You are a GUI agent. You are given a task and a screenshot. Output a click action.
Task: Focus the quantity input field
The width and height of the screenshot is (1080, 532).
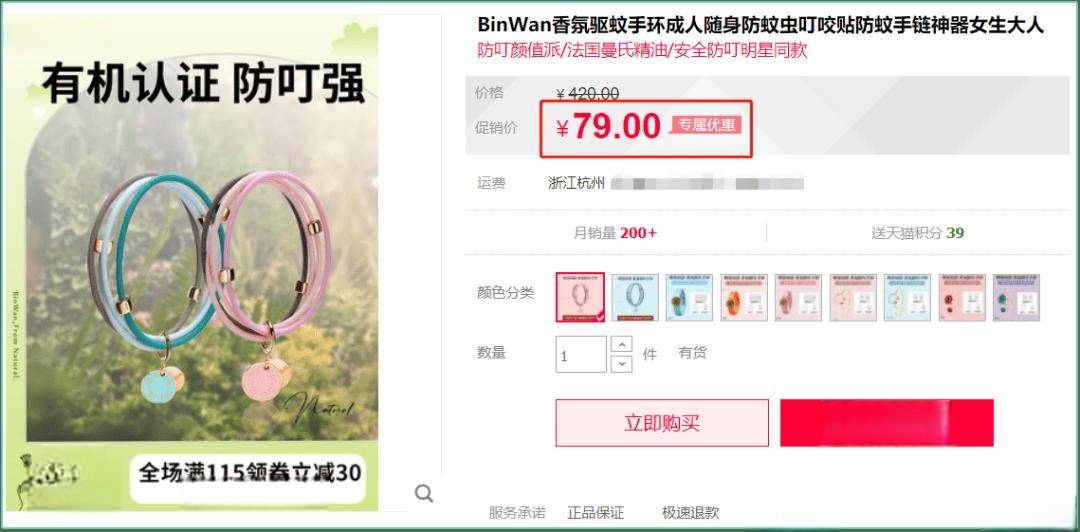coord(581,354)
